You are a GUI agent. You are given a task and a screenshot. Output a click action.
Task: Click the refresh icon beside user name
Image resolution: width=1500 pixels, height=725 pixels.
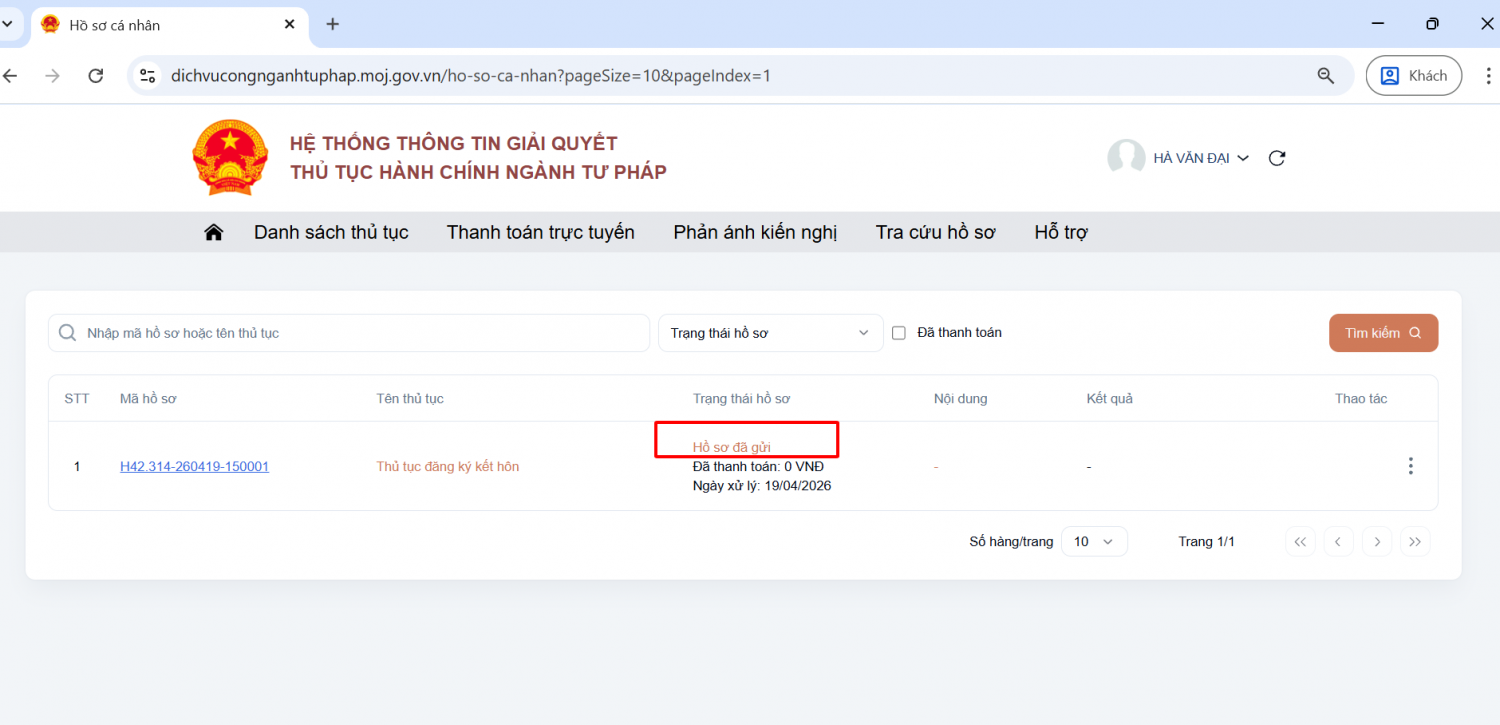click(1276, 158)
